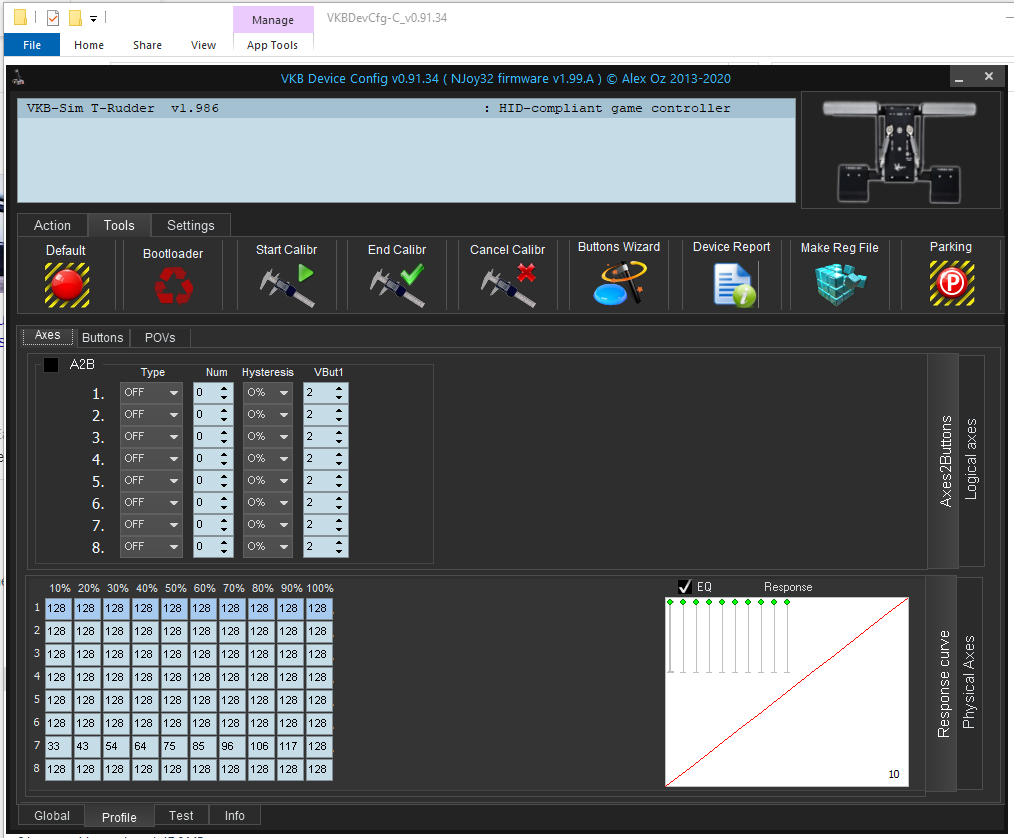1014x838 pixels.
Task: Select the VKB-Sim T-Rudder device entry
Action: pos(406,109)
